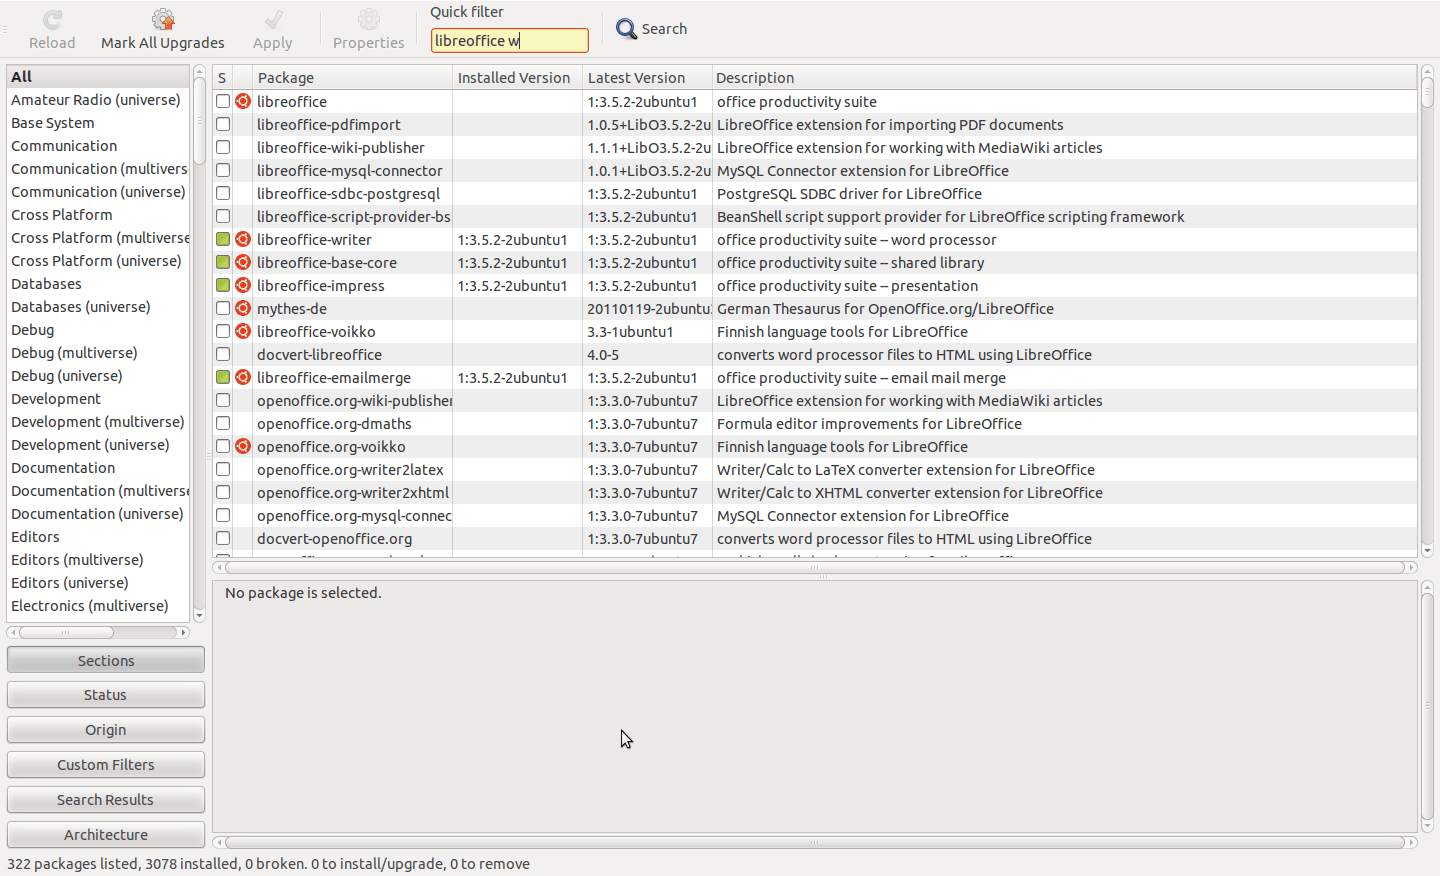Click the Ubuntu logo icon beside libreoffice-base-core
The width and height of the screenshot is (1440, 876).
[243, 262]
